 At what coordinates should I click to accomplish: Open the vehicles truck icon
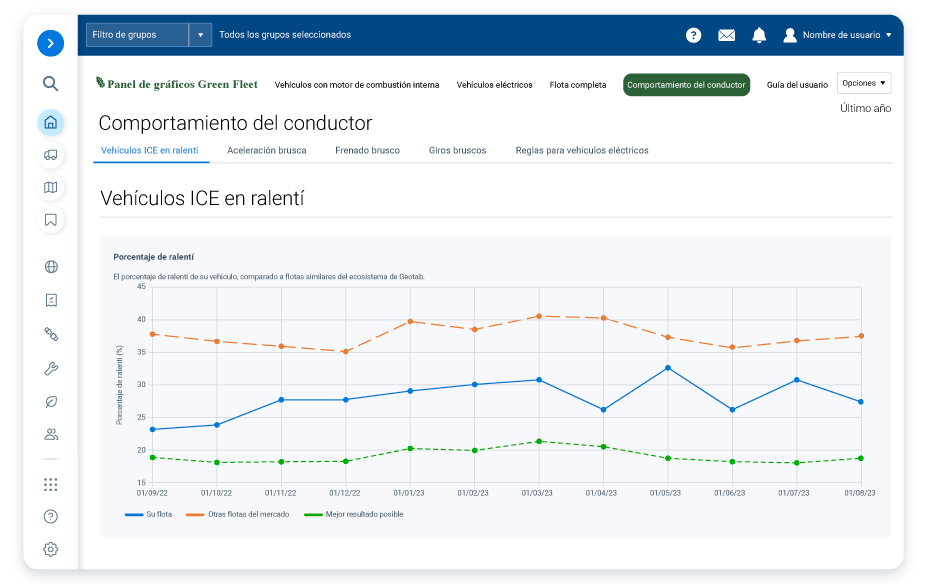pos(50,154)
